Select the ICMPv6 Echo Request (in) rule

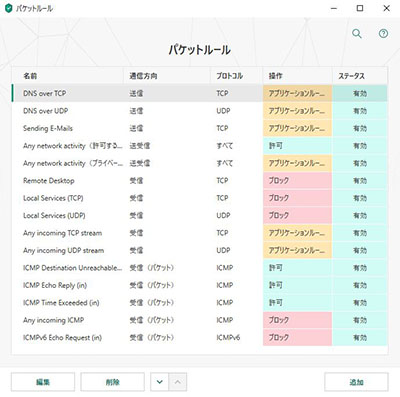coord(200,337)
